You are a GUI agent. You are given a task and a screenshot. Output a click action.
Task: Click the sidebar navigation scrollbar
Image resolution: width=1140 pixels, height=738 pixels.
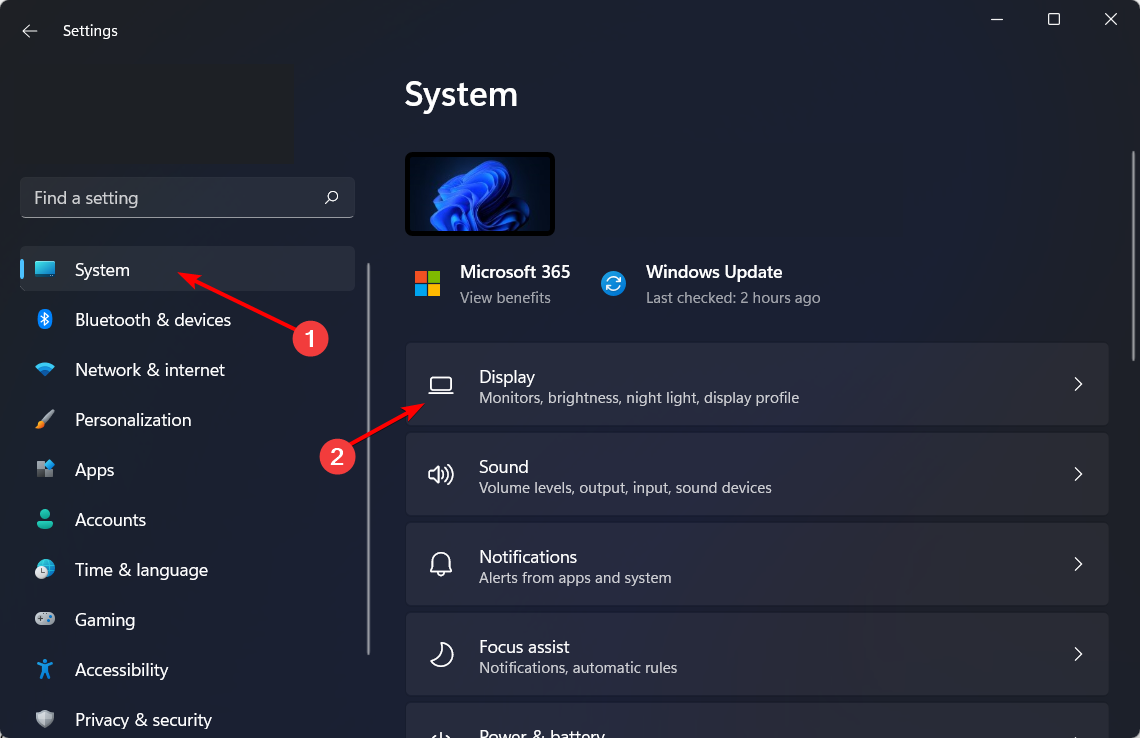pos(369,459)
